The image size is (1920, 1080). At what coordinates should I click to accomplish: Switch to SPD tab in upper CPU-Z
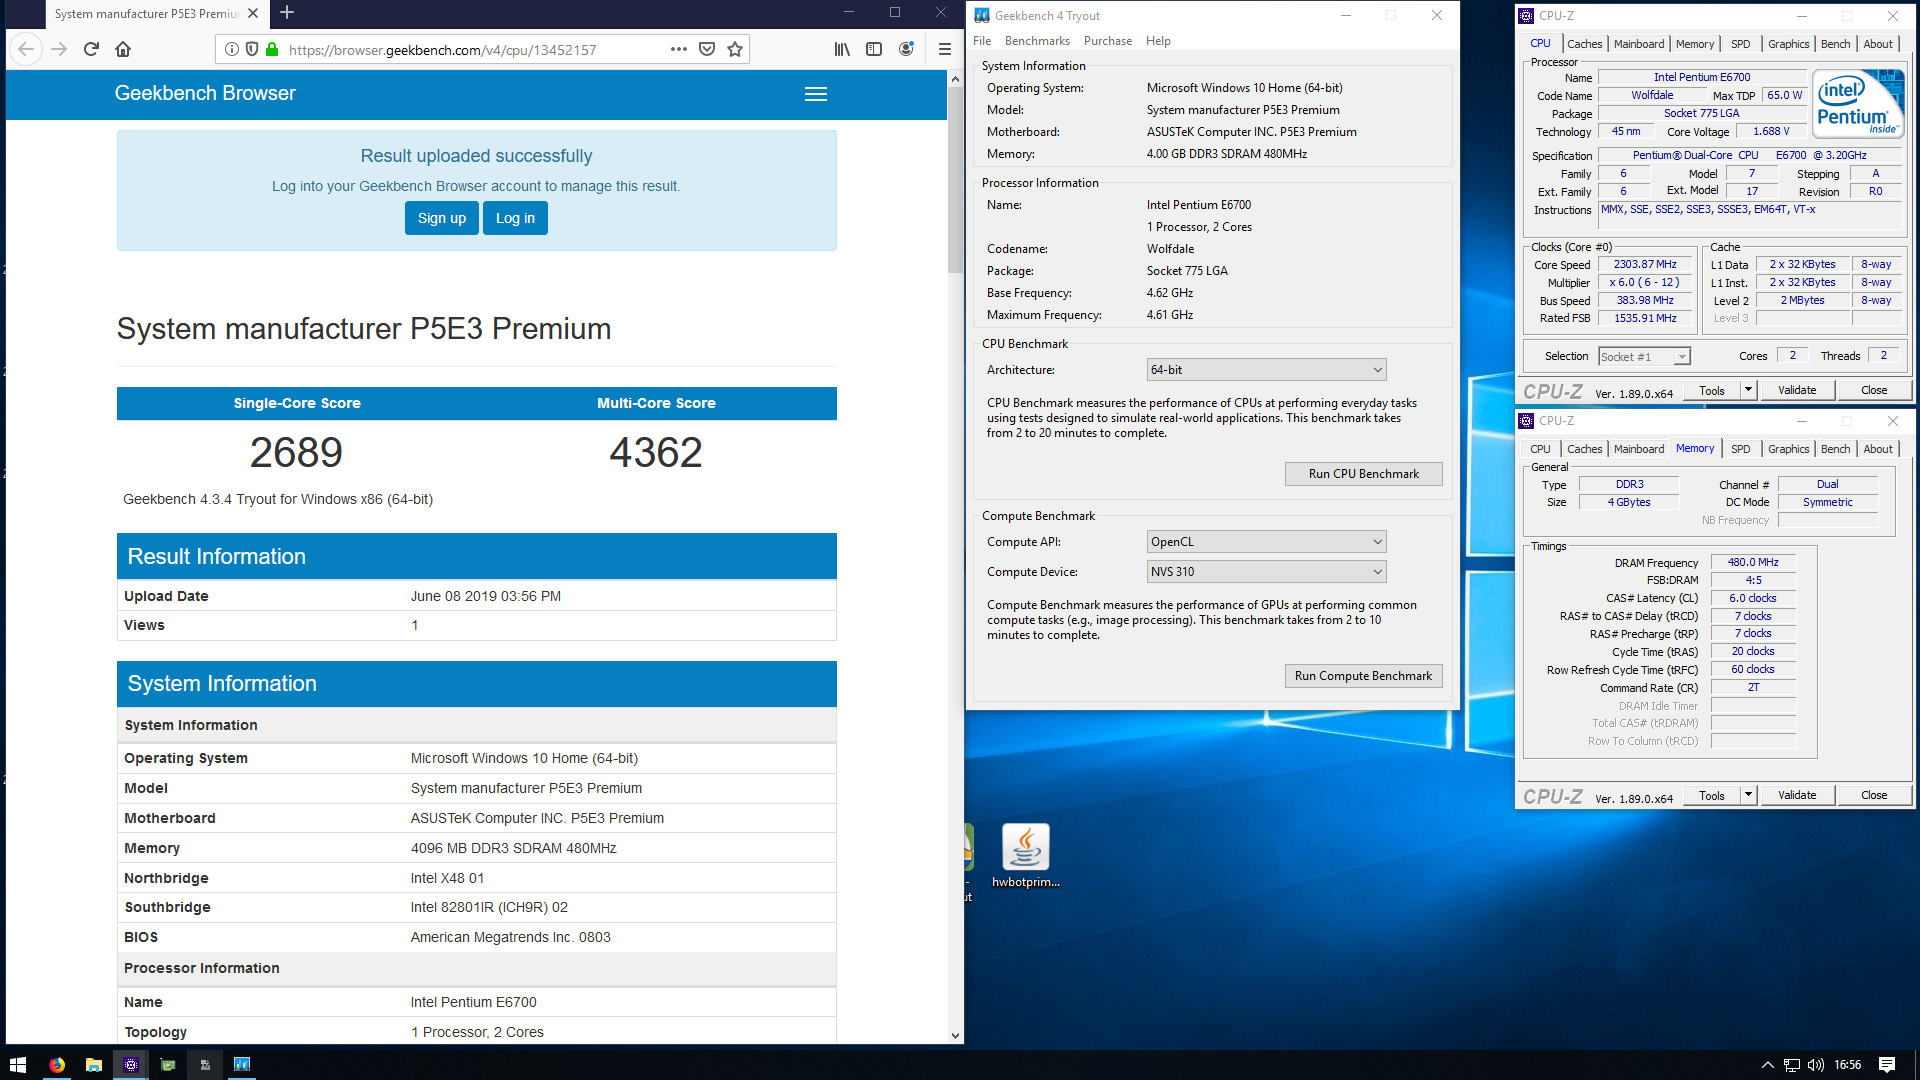[1741, 44]
